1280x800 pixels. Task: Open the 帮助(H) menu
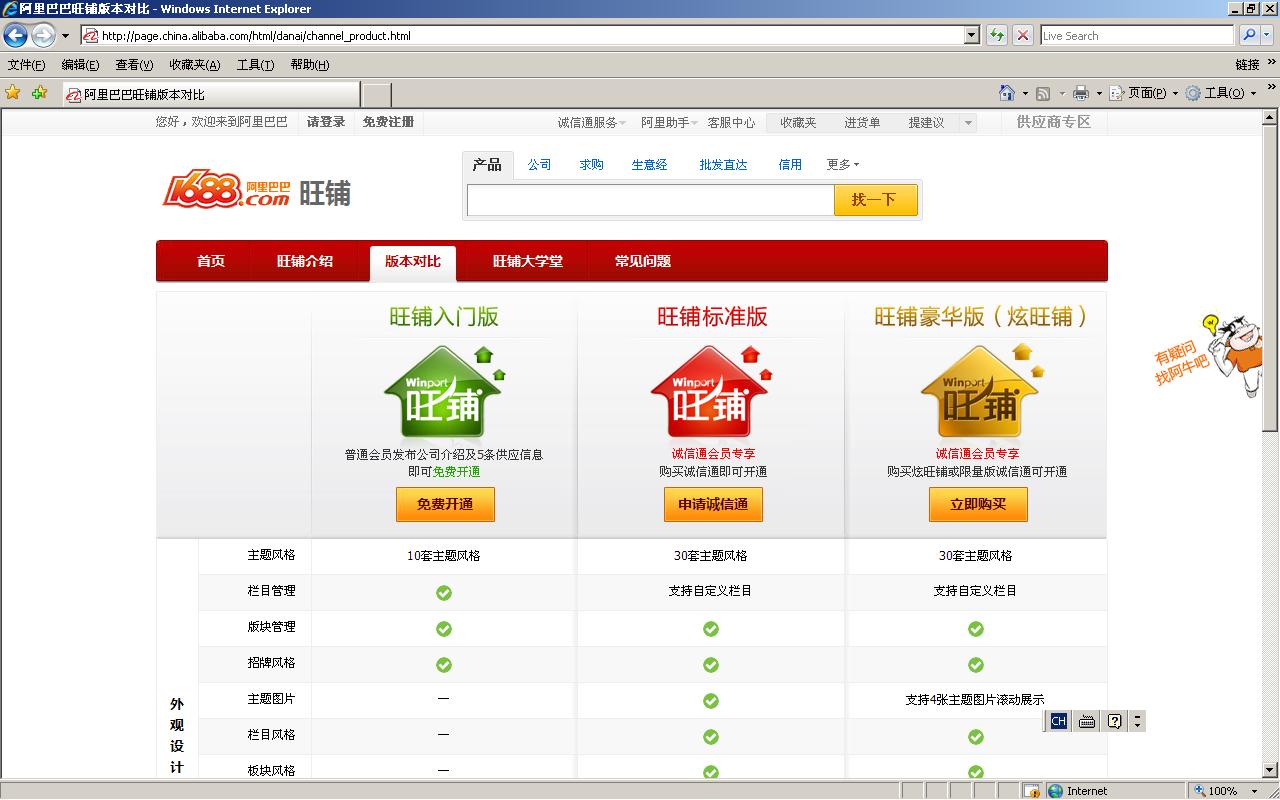[x=309, y=65]
